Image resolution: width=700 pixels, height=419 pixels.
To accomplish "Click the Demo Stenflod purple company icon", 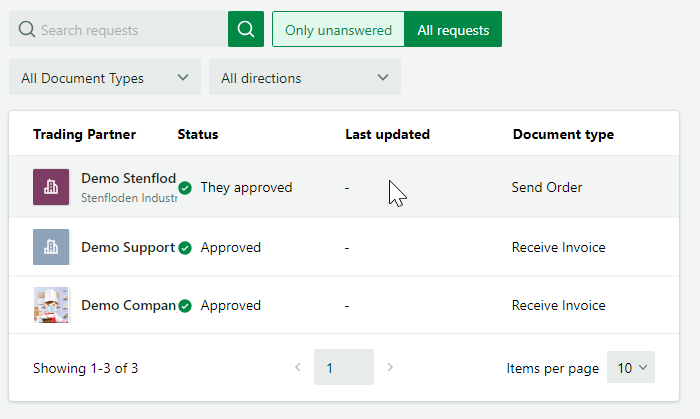I will [x=51, y=187].
